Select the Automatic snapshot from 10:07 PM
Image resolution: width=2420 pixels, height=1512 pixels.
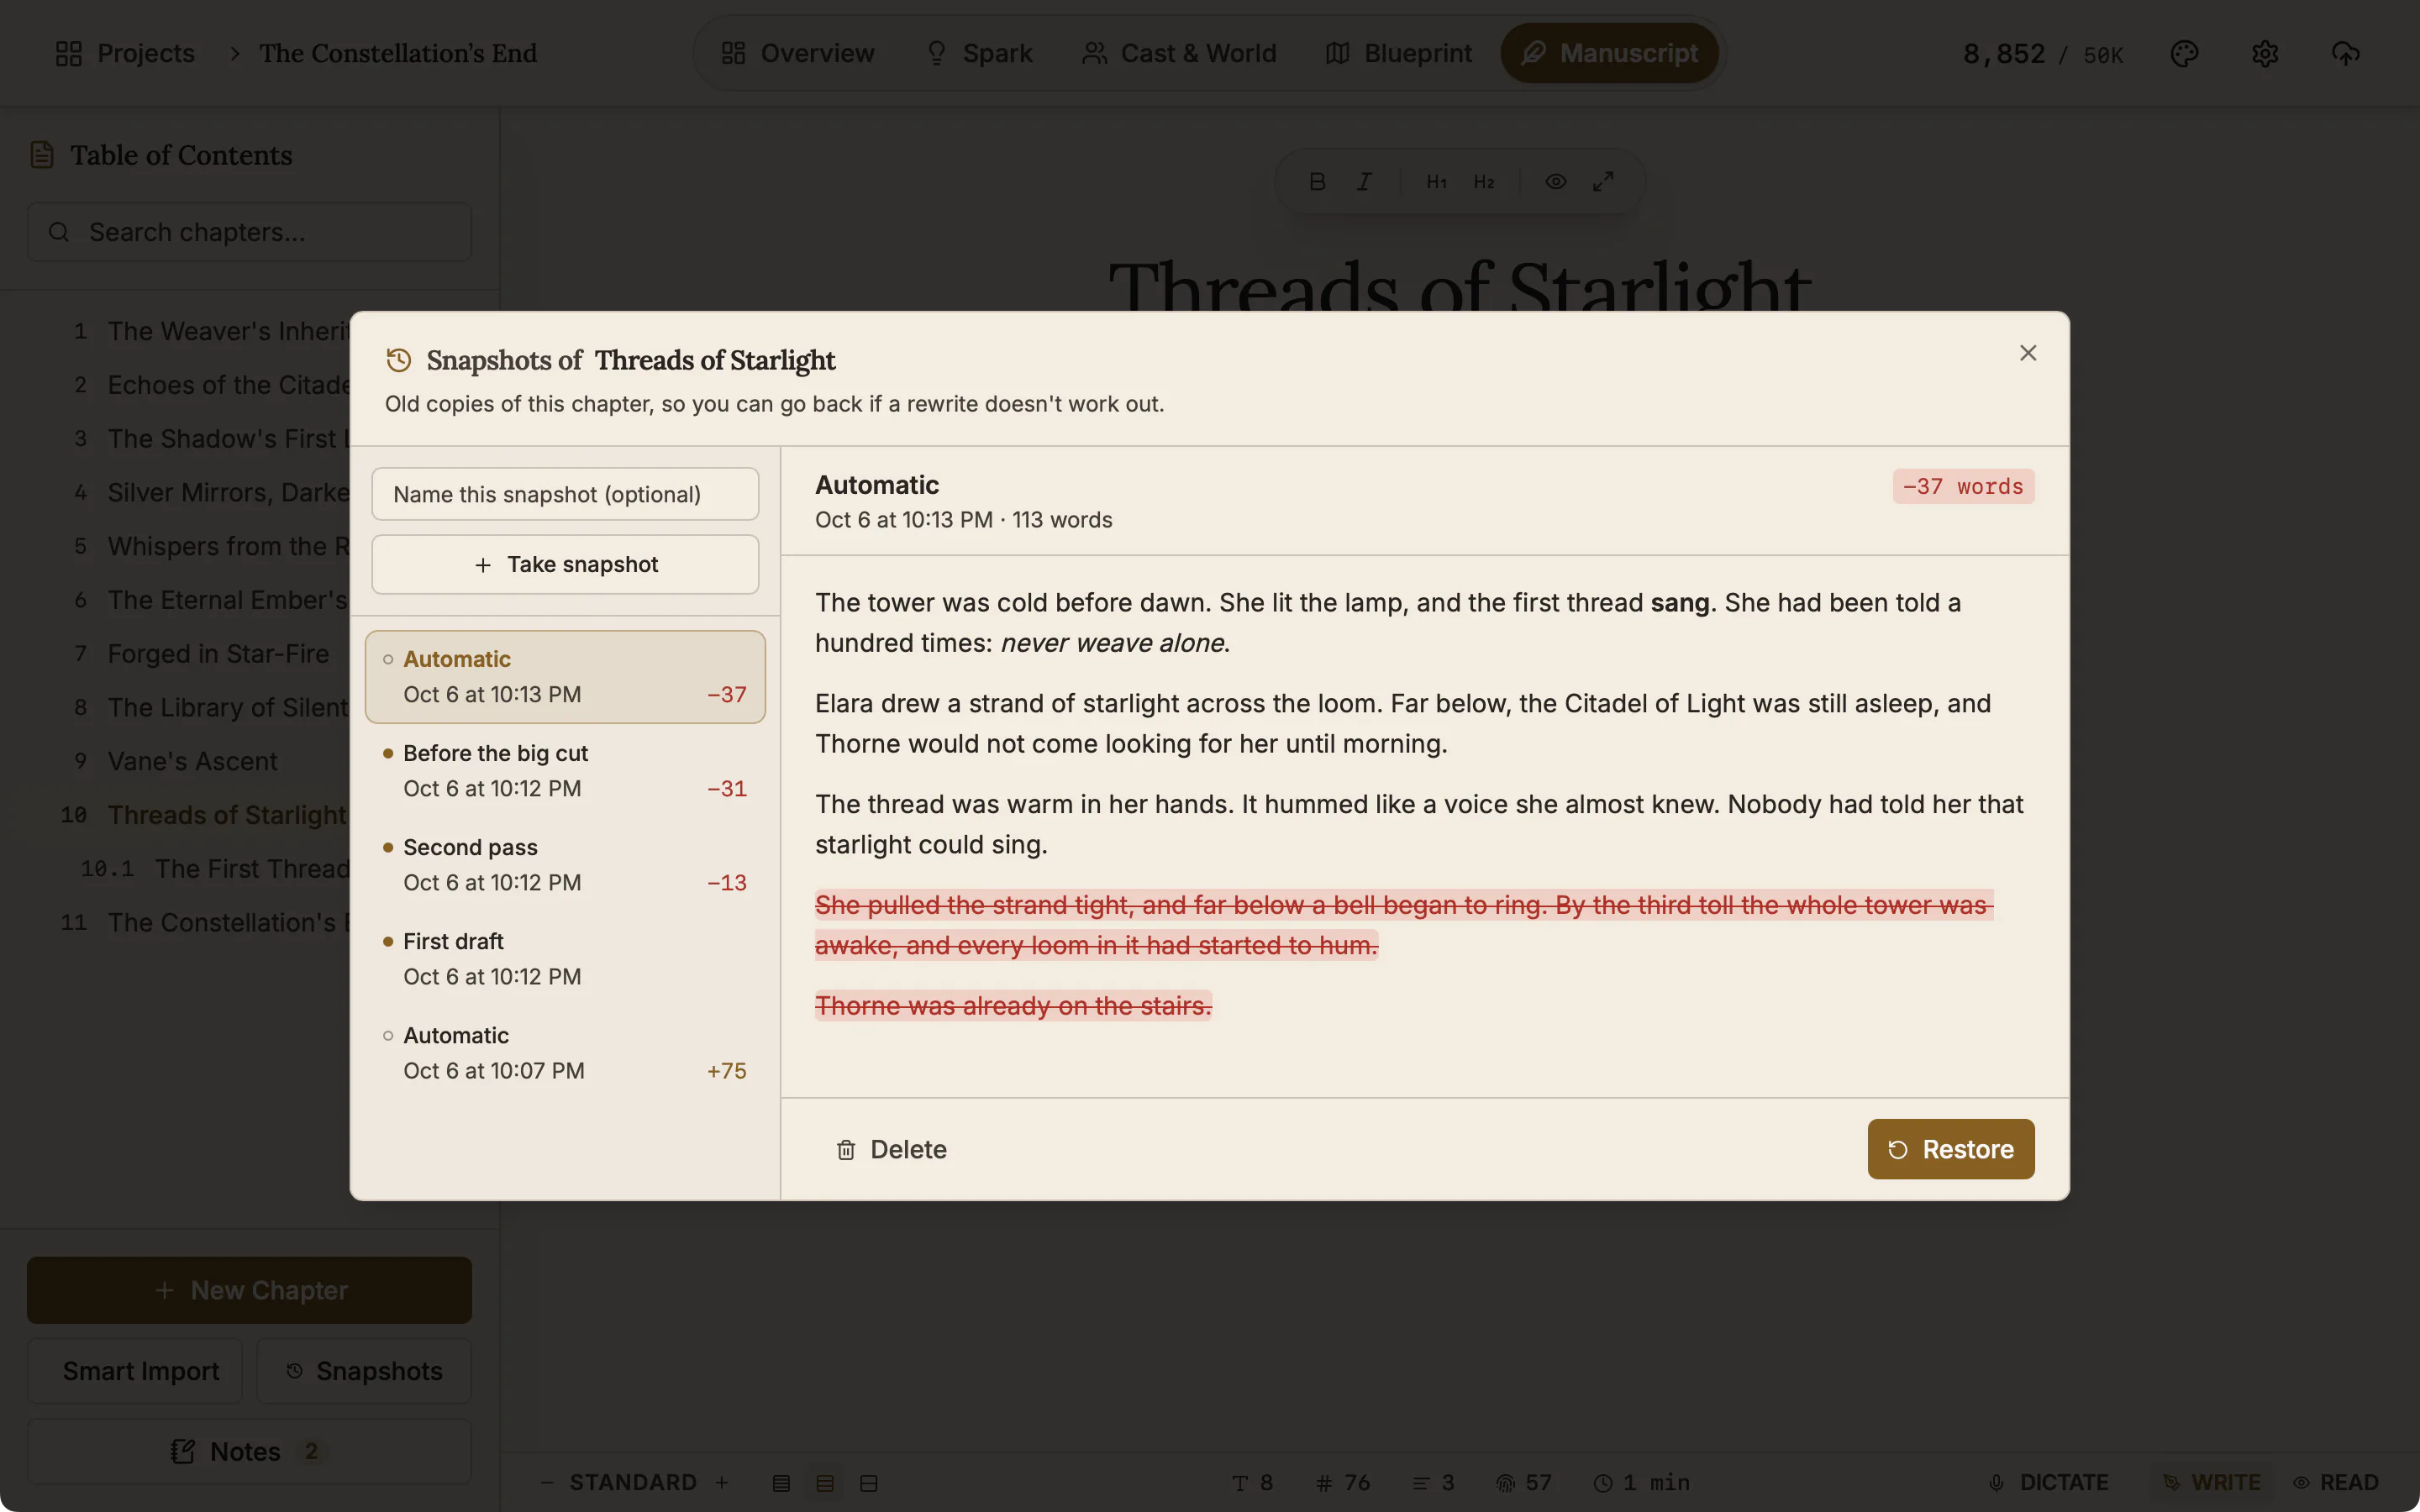coord(565,1053)
